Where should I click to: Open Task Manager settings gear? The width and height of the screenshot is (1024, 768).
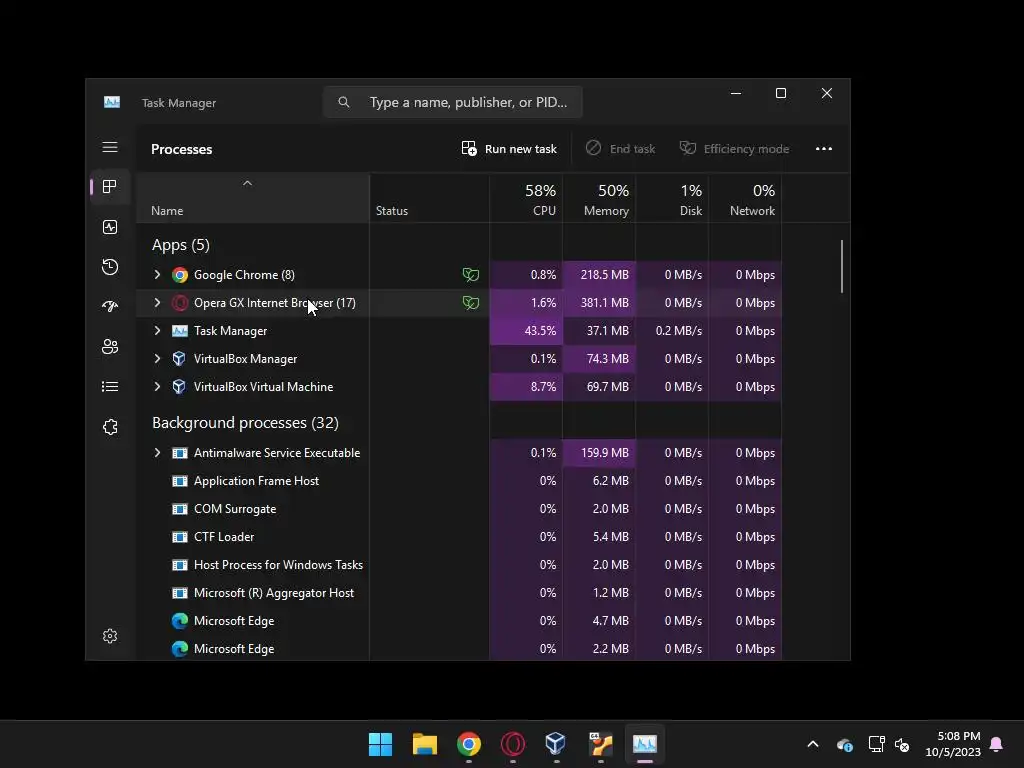click(110, 636)
